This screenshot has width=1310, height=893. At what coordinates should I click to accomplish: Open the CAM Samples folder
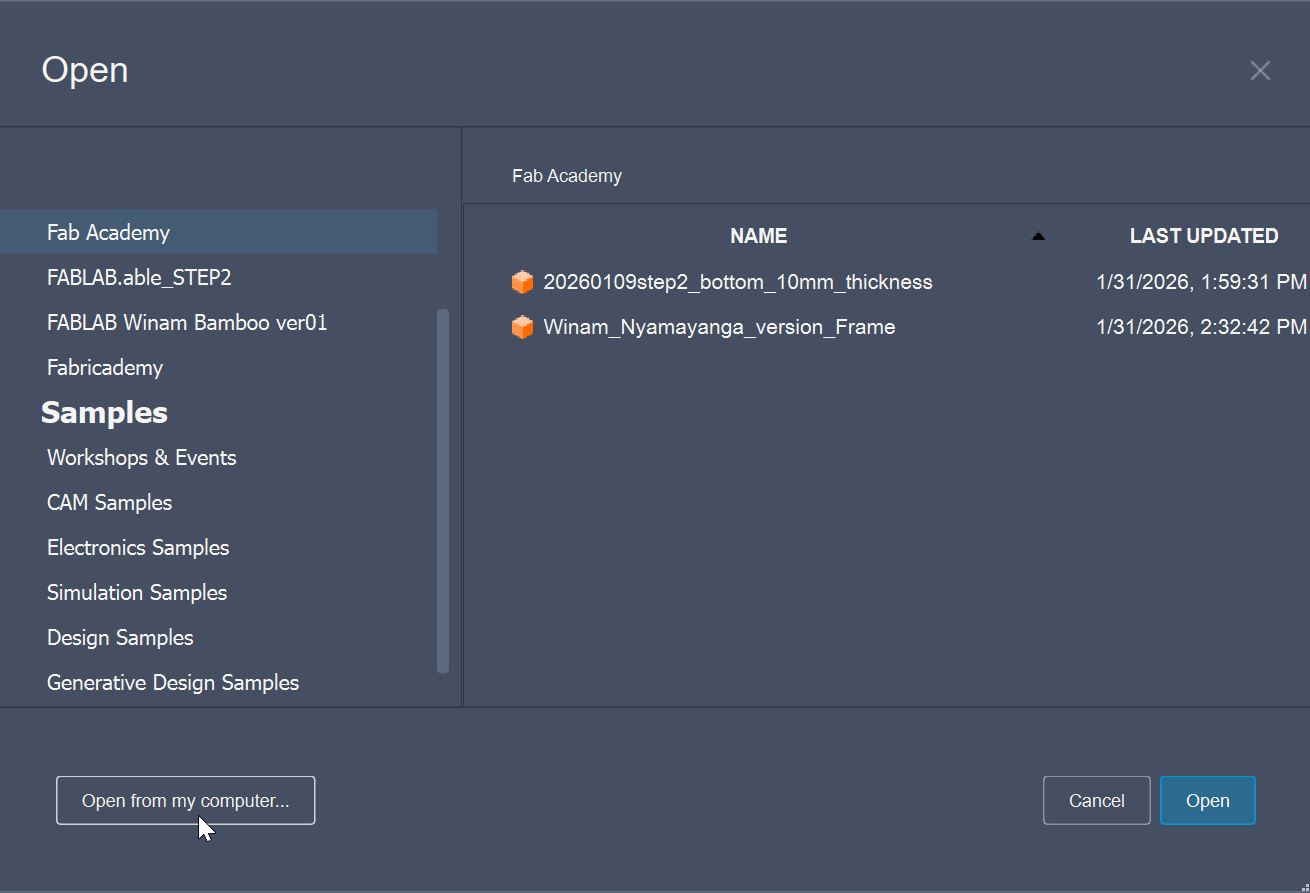point(109,502)
